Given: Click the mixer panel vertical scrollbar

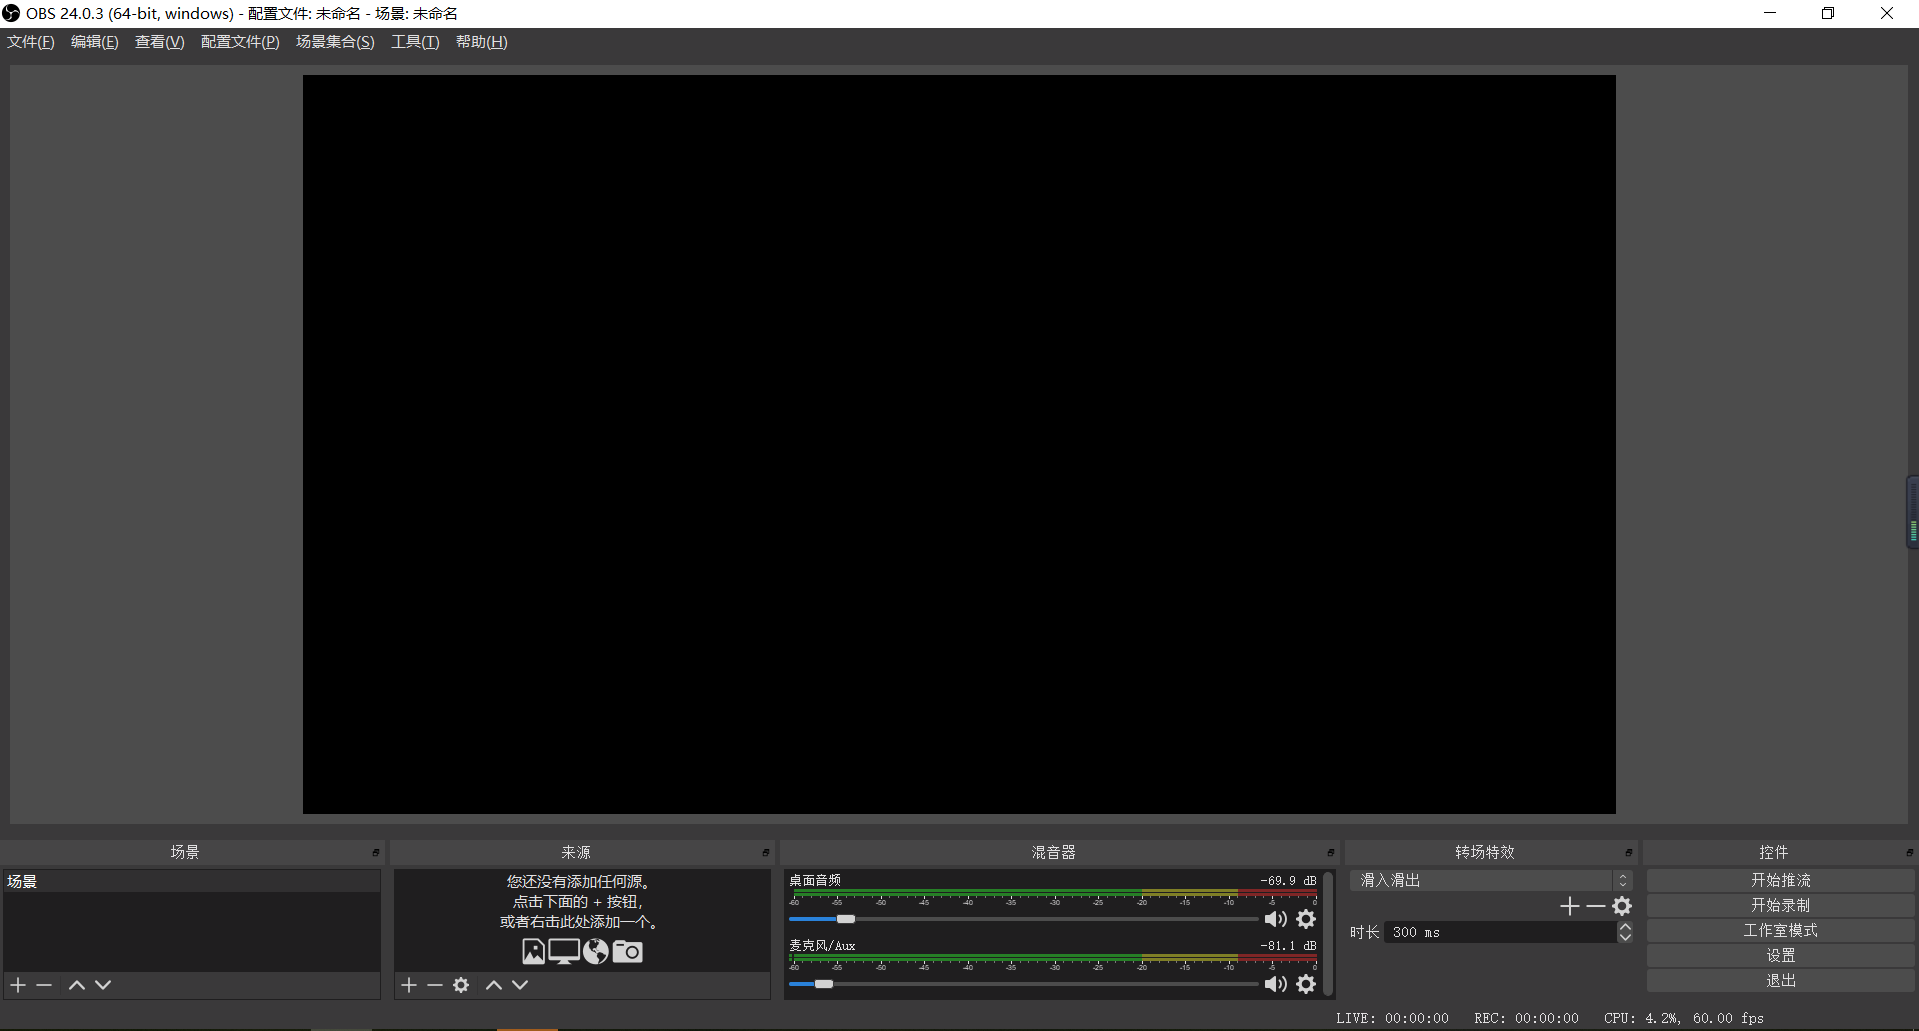Looking at the screenshot, I should tap(1328, 933).
